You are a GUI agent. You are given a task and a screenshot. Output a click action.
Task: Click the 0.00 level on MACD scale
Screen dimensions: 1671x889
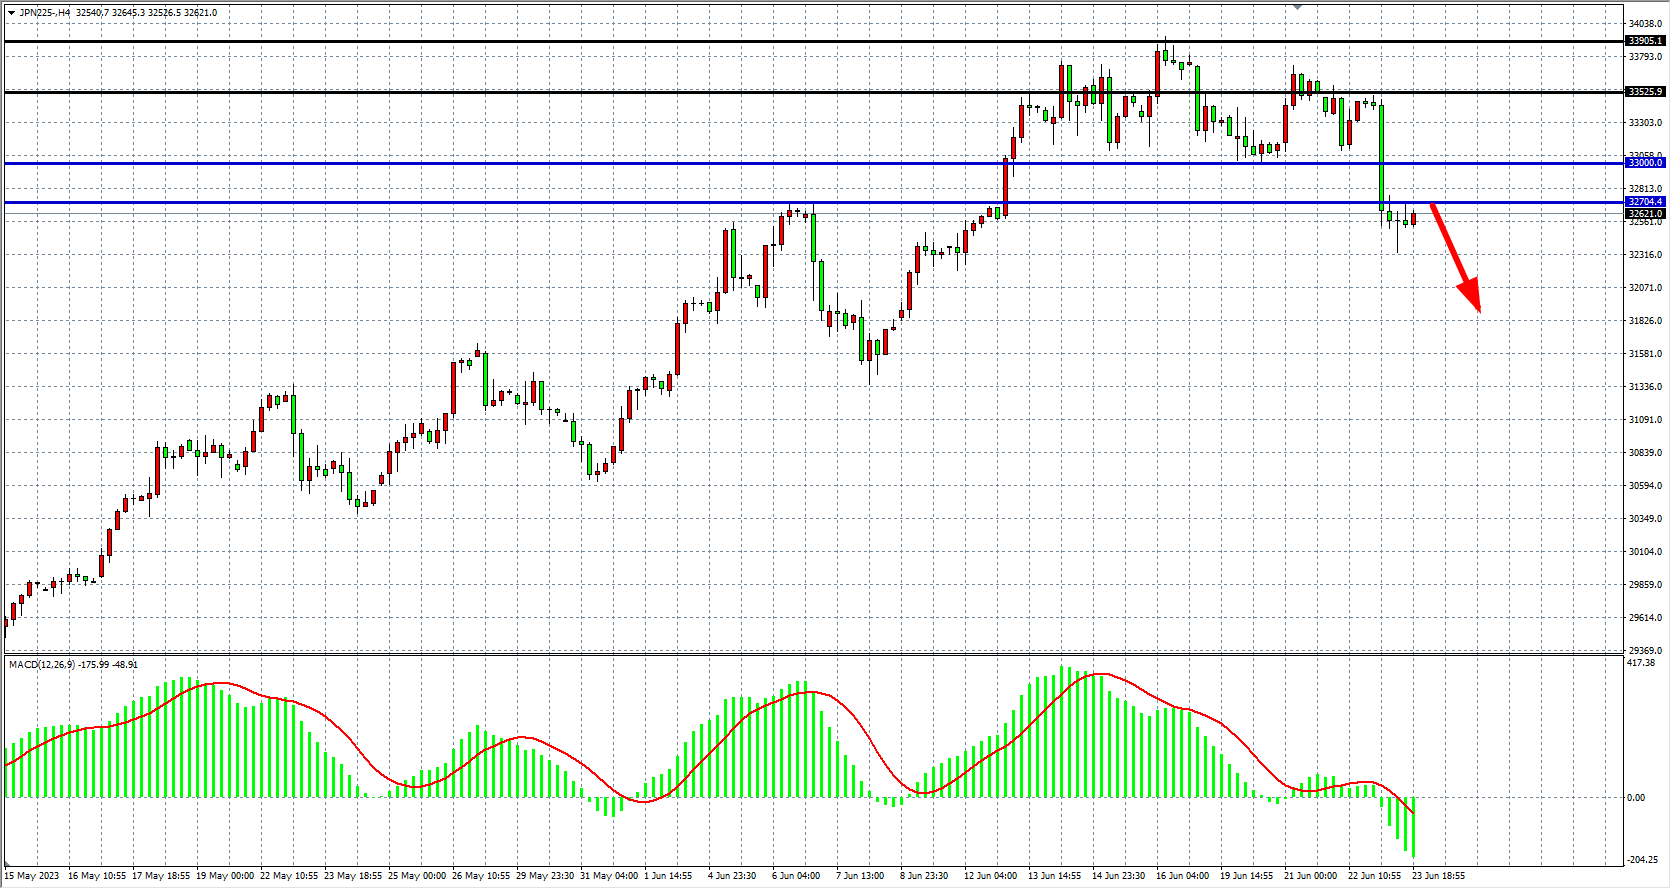(x=1636, y=797)
